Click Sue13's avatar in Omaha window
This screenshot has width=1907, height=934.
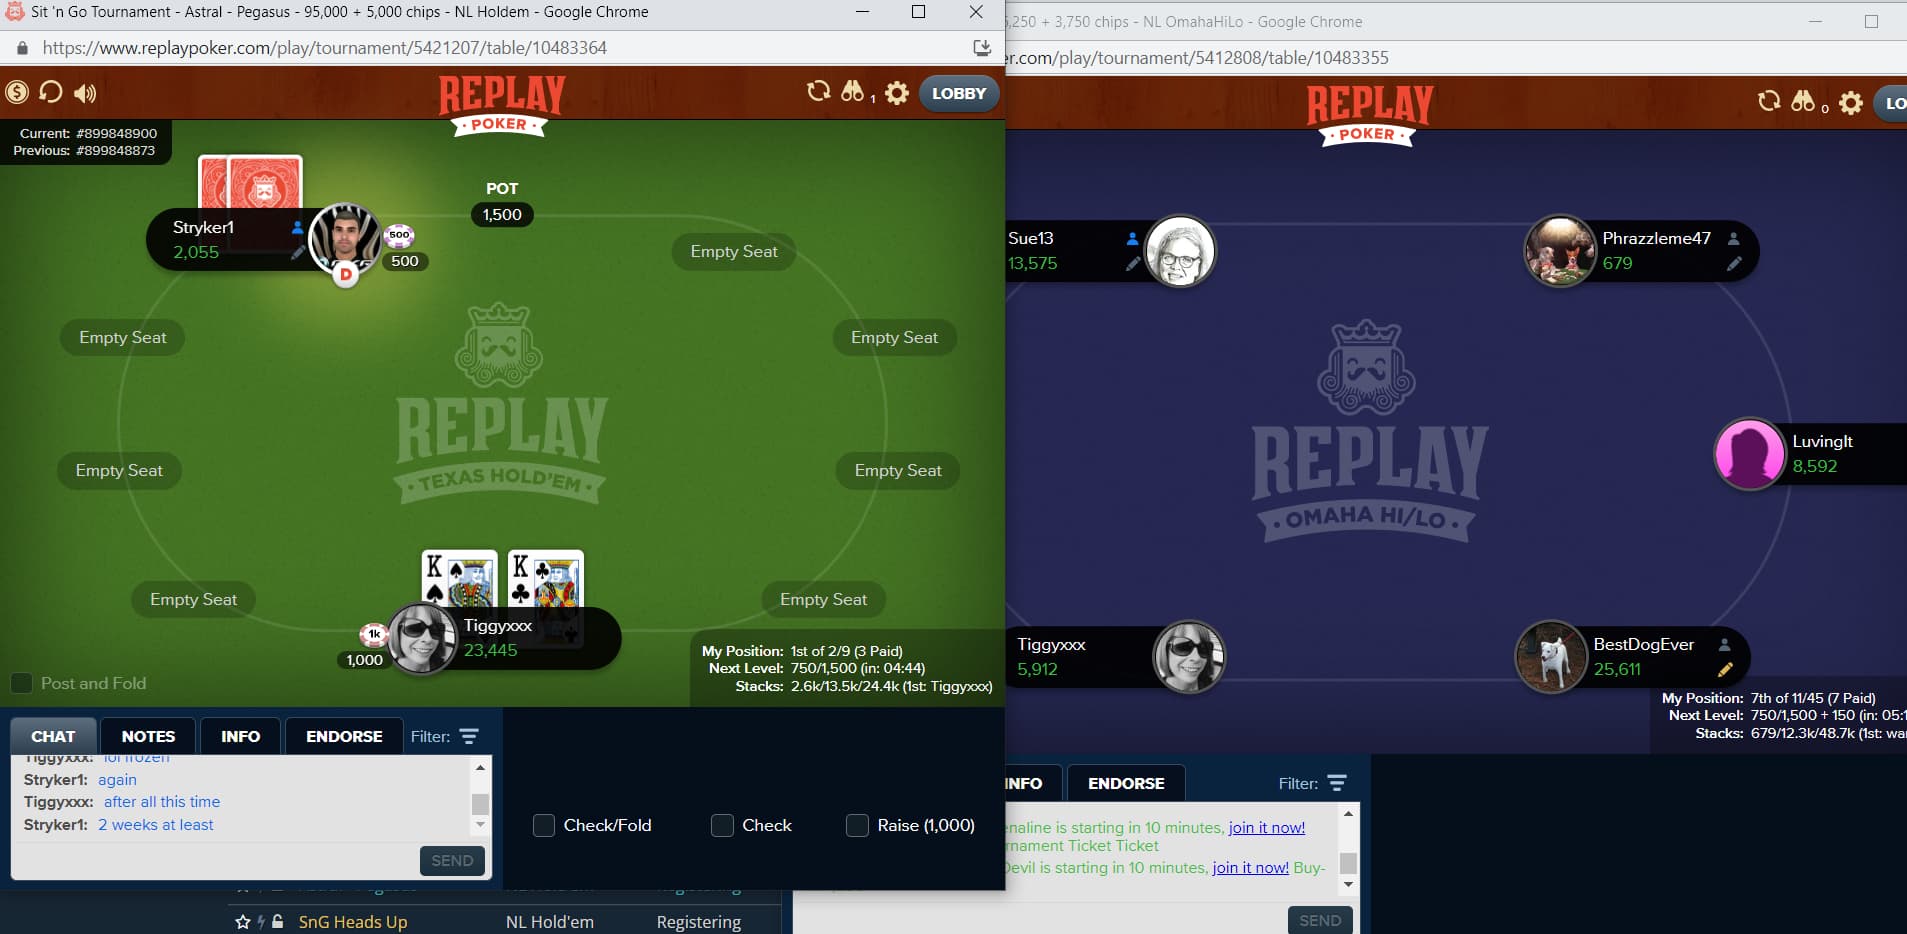[1180, 251]
